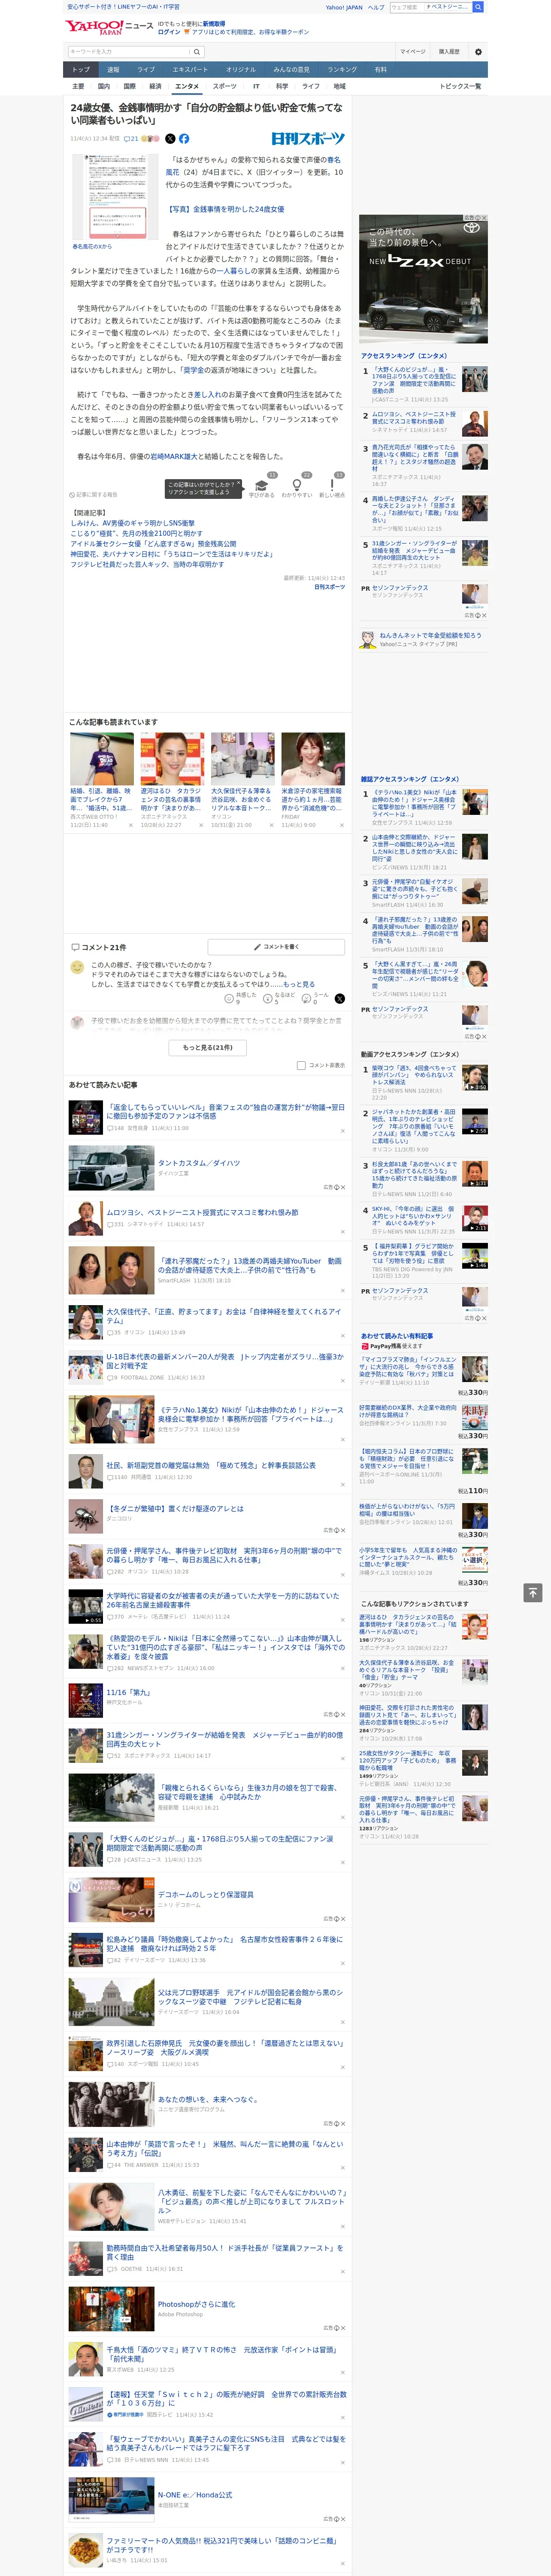Click うーん reaction on first comment
This screenshot has height=2576, width=551.
point(315,998)
